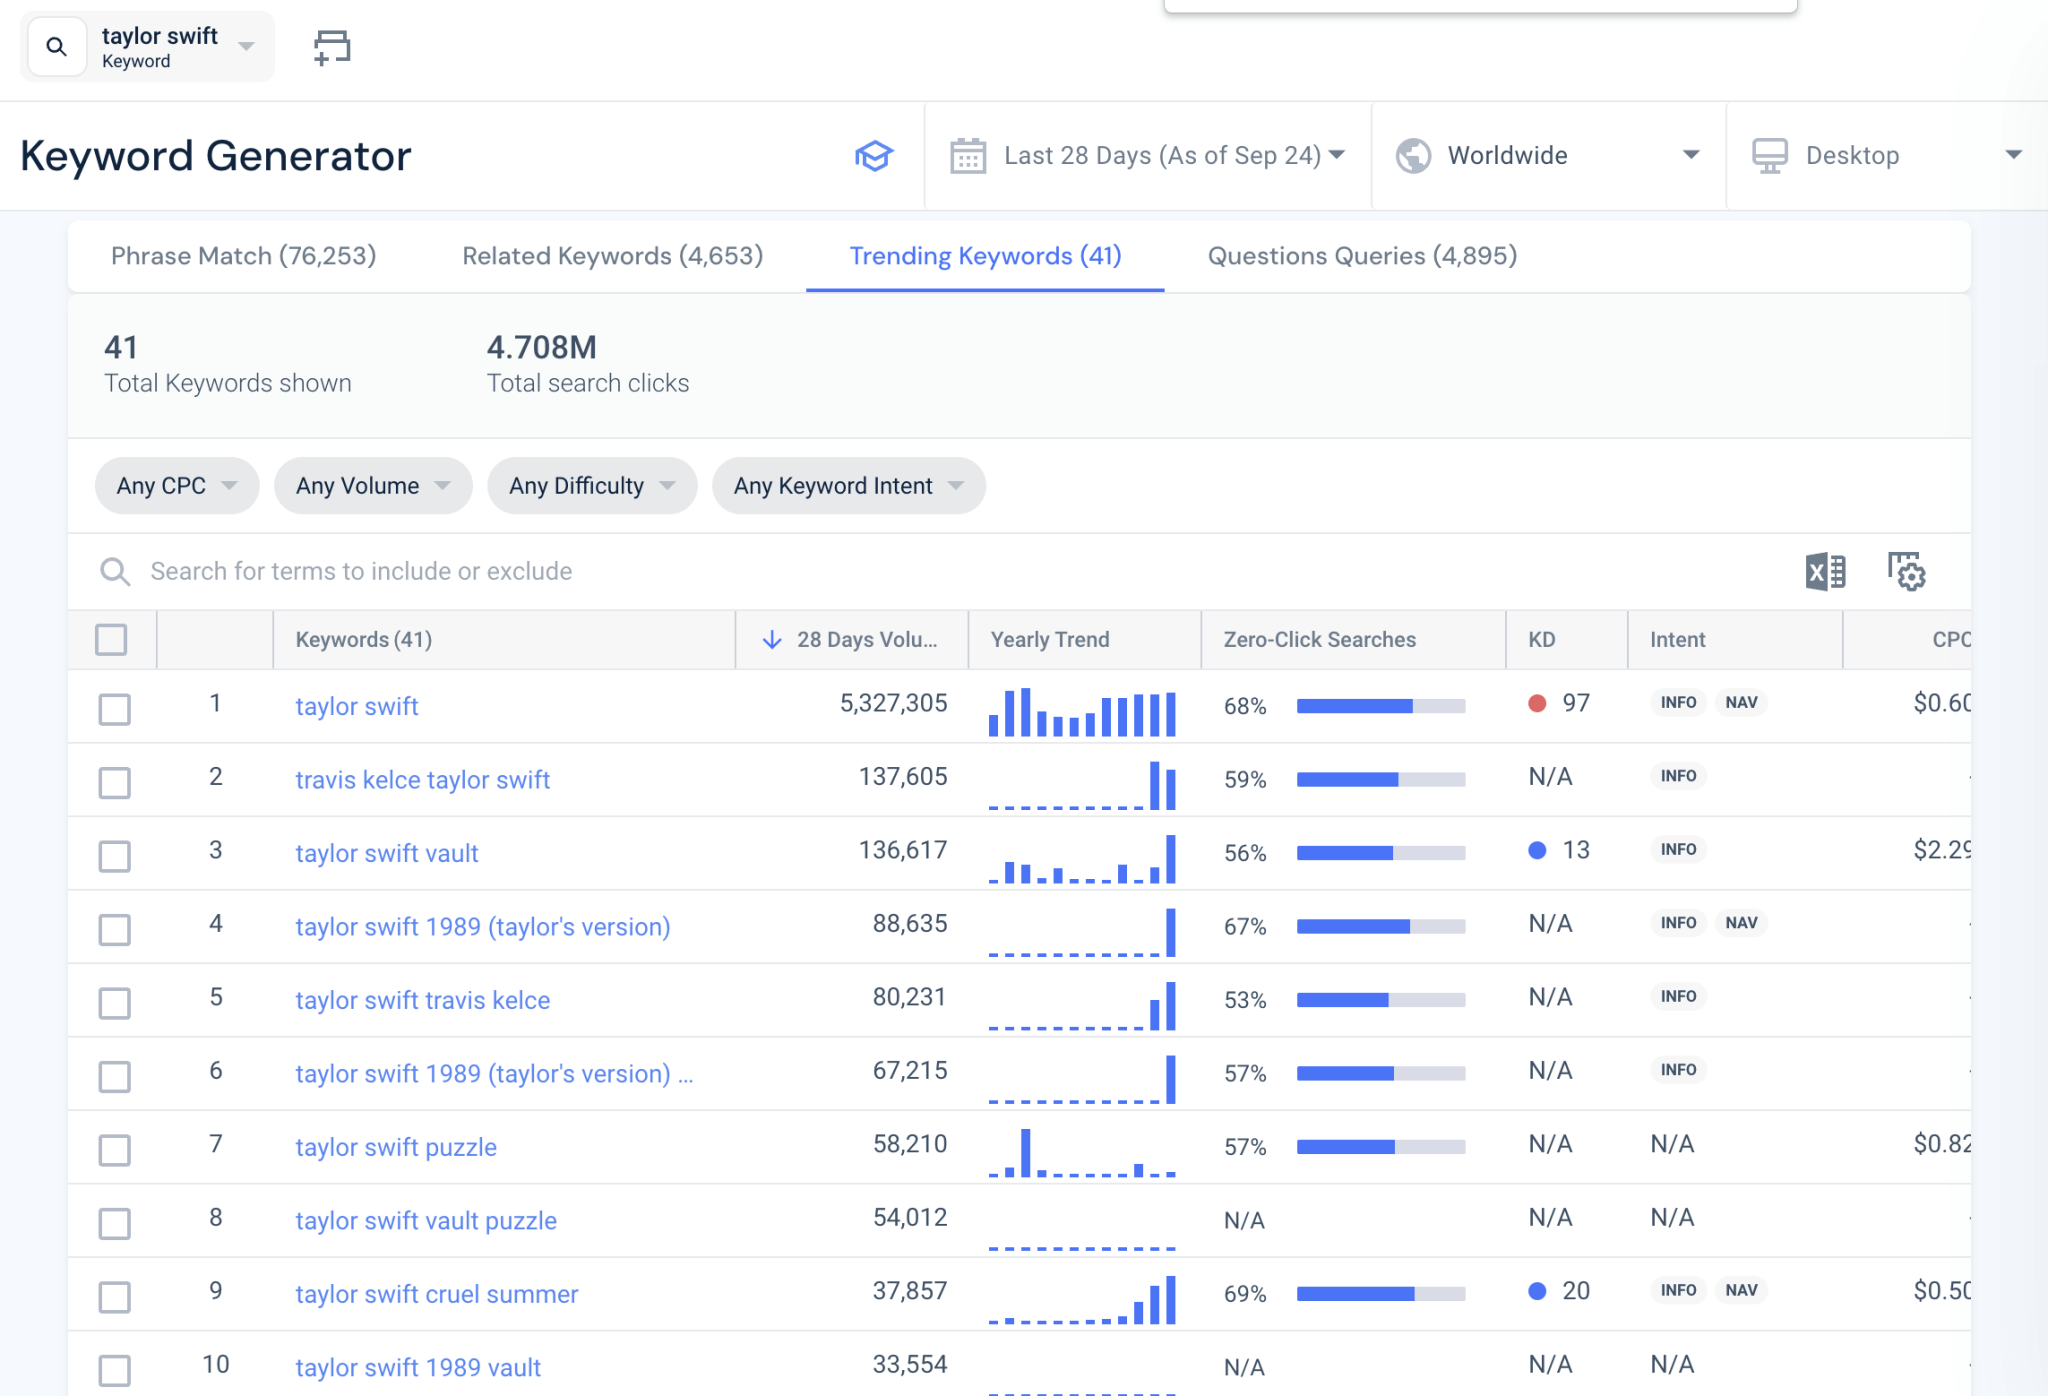Image resolution: width=2048 pixels, height=1396 pixels.
Task: Click yearly trend chart for taylor swift
Action: [x=1082, y=712]
